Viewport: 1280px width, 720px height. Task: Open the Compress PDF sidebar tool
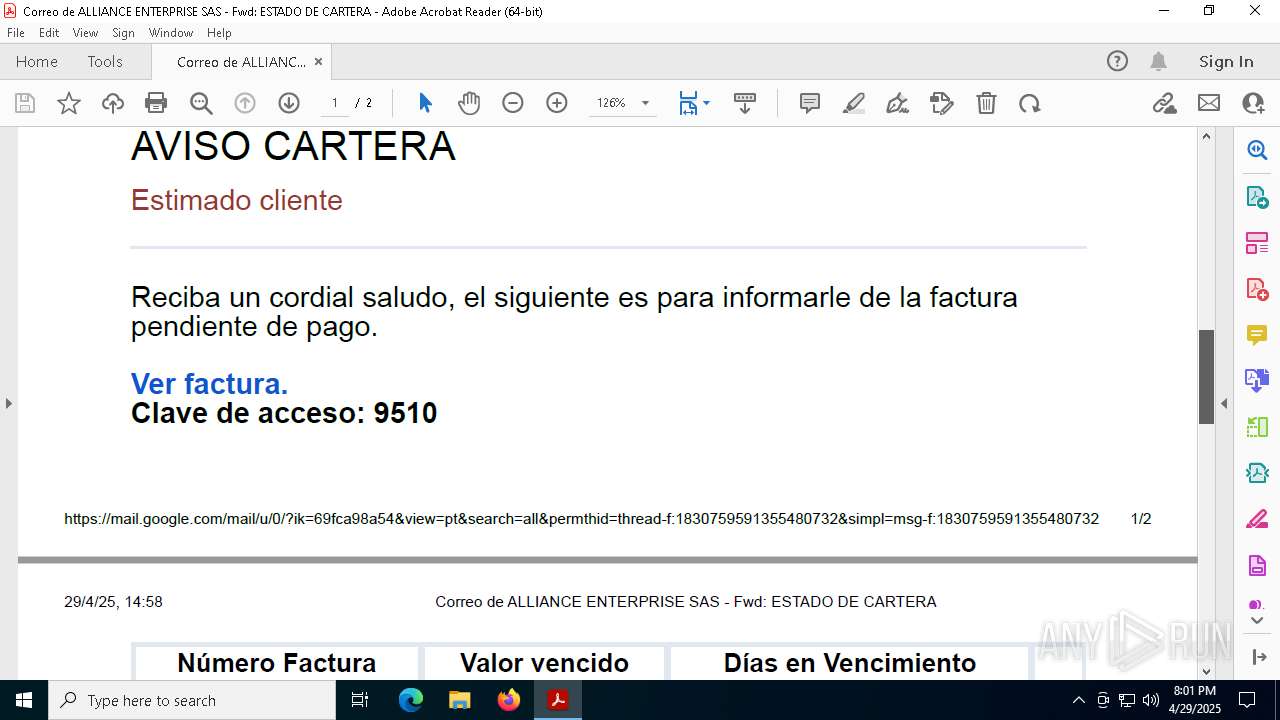coord(1257,473)
